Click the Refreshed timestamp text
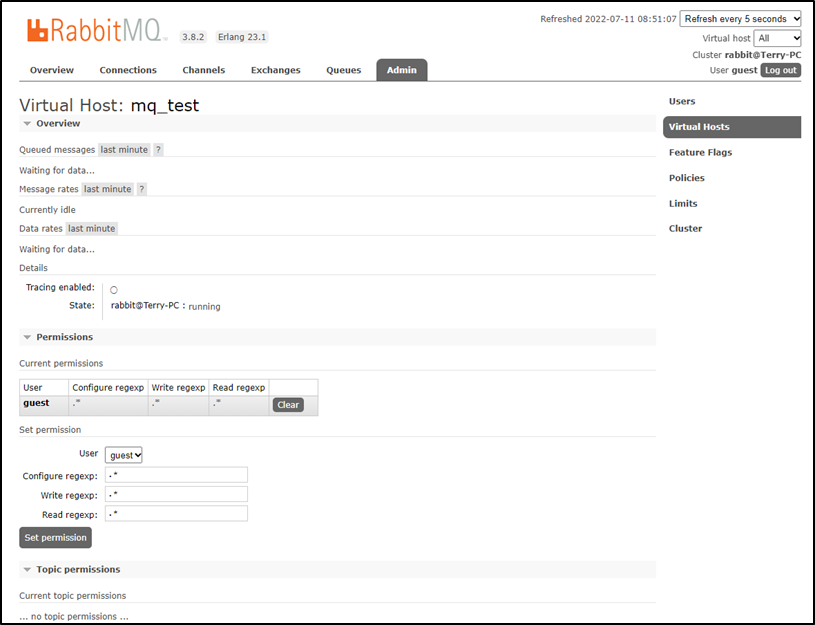This screenshot has height=625, width=815. click(x=608, y=19)
